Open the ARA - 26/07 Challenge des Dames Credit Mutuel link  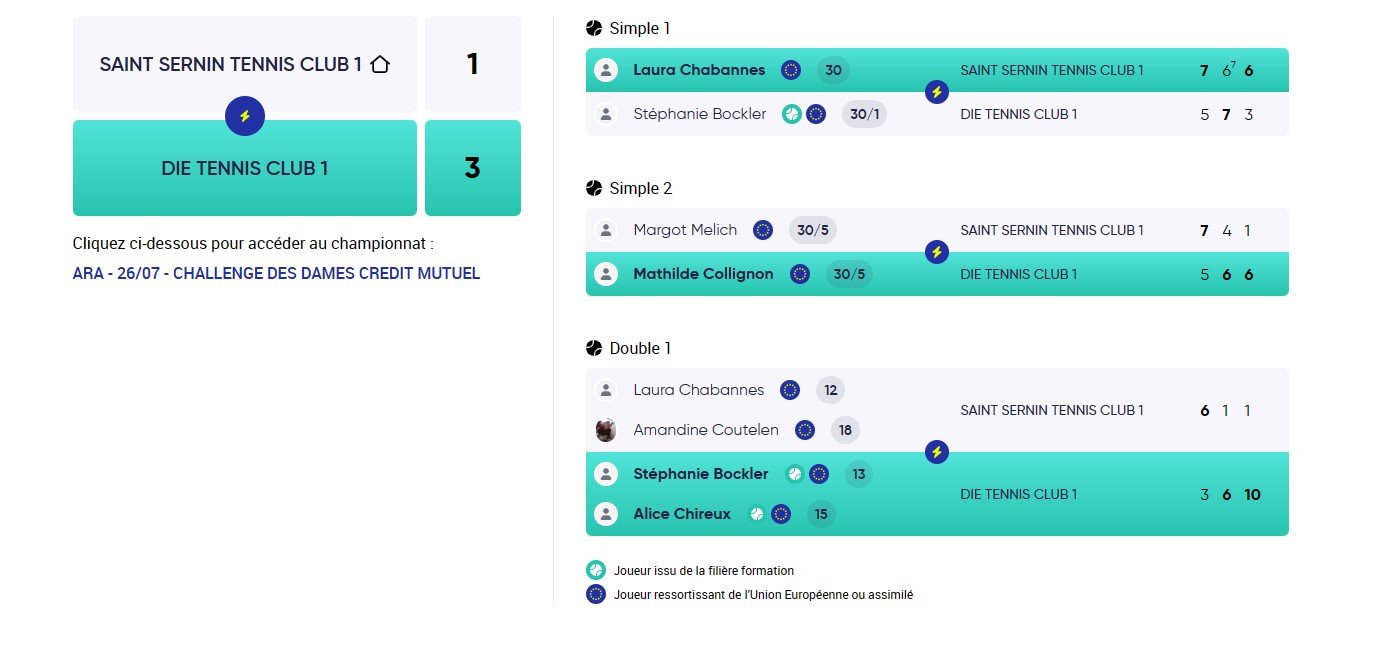click(x=276, y=273)
